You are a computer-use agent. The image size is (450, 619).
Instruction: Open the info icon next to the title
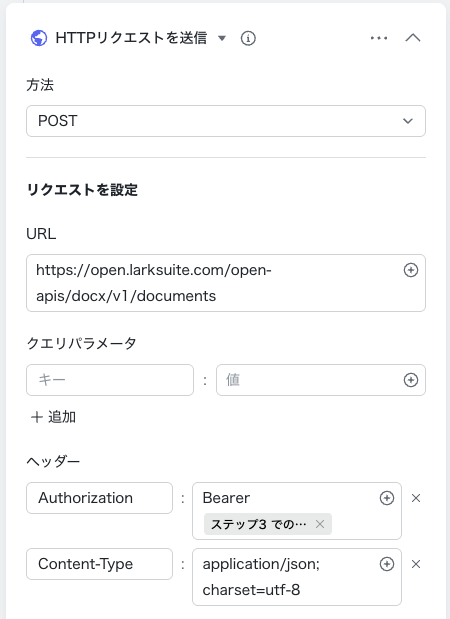tap(248, 38)
